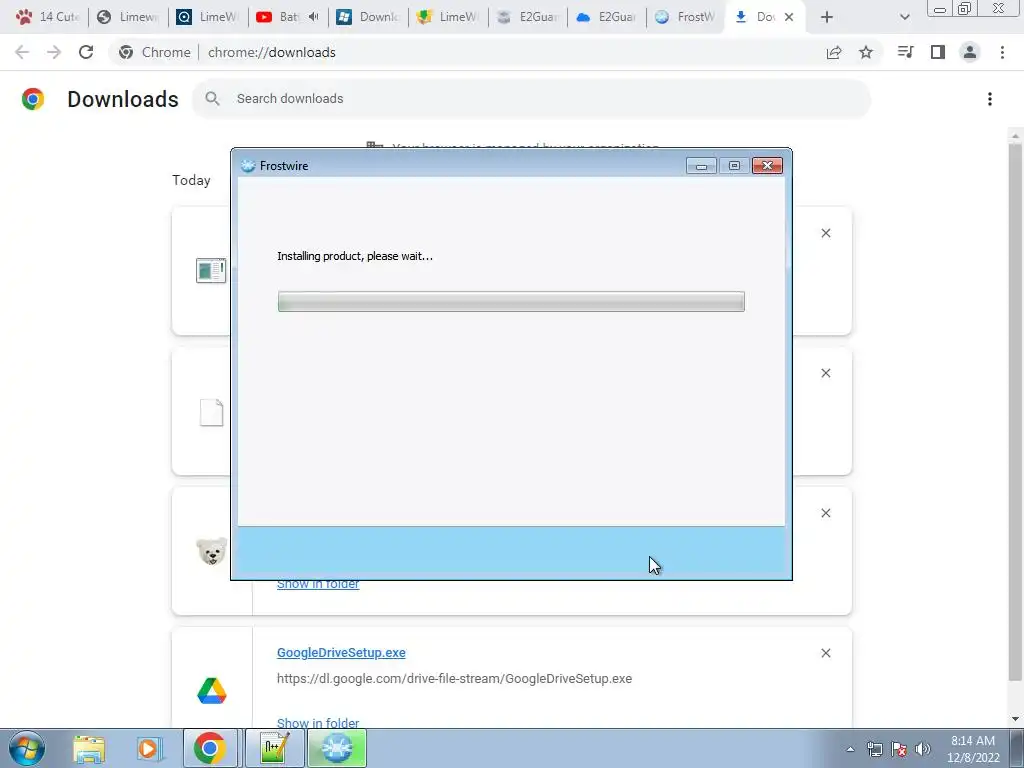Click the Search downloads field
This screenshot has height=768, width=1024.
click(x=531, y=99)
